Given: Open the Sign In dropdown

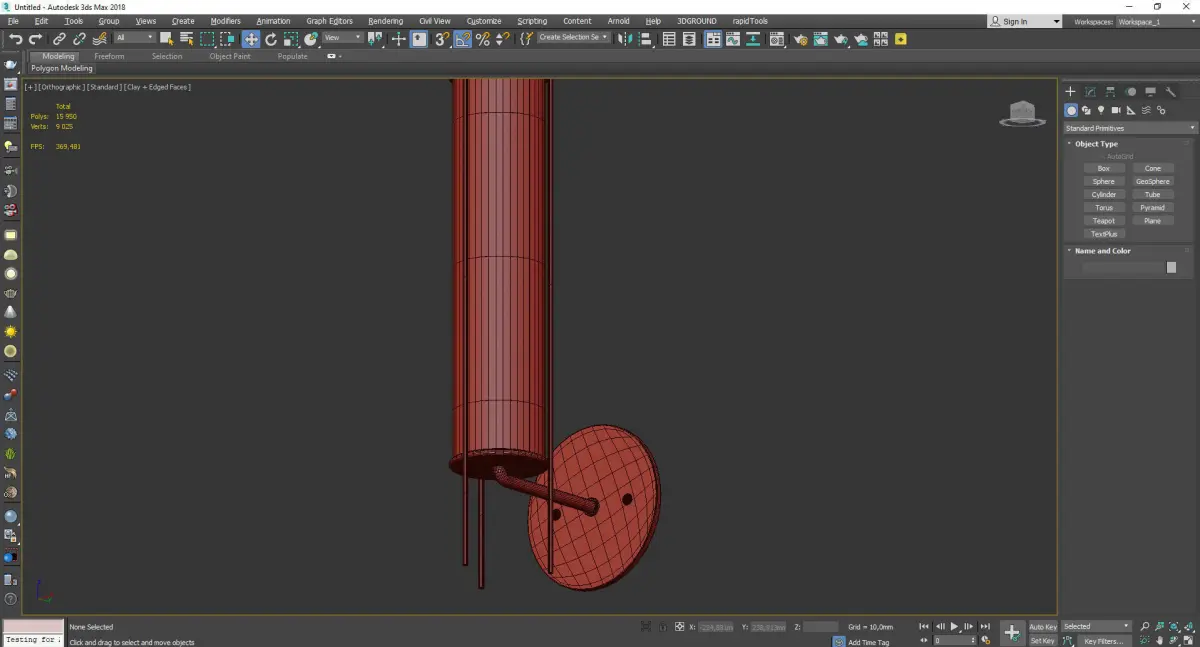Looking at the screenshot, I should tap(1025, 21).
